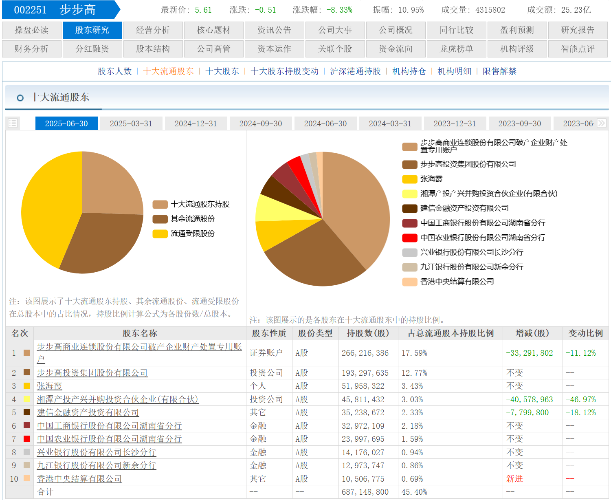Select the 2023-12-31 report date
The width and height of the screenshot is (611, 500).
(x=455, y=124)
